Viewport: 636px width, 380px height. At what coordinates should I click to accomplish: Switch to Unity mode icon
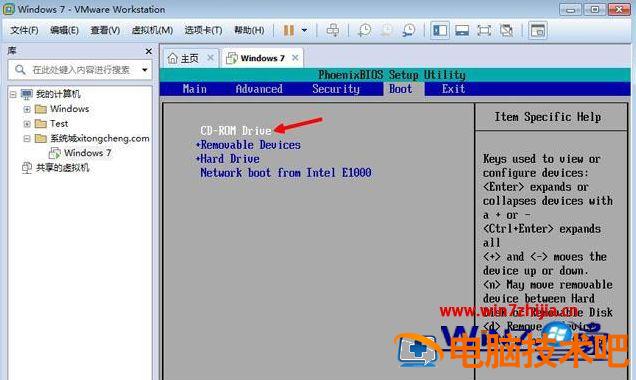coord(506,30)
